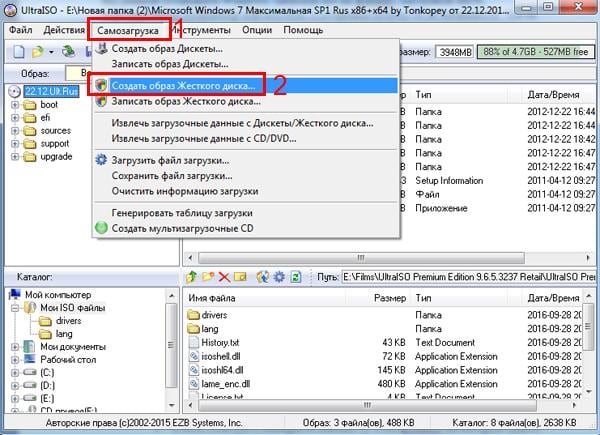Open the Файл menu
600x435 pixels.
(x=20, y=30)
